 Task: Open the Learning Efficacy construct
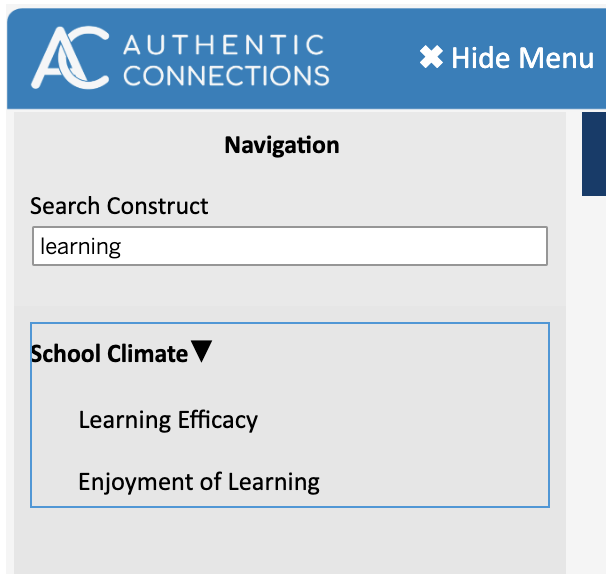[168, 420]
